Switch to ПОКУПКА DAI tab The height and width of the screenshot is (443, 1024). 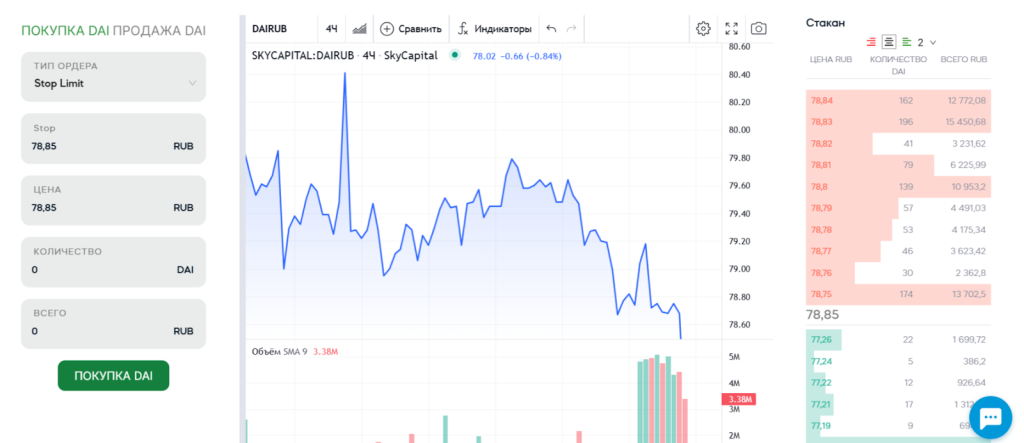pos(65,30)
